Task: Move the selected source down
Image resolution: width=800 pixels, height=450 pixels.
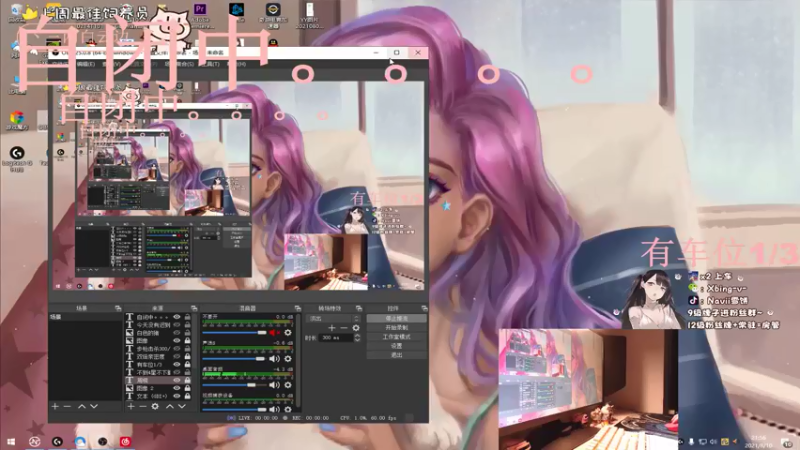Action: [182, 406]
